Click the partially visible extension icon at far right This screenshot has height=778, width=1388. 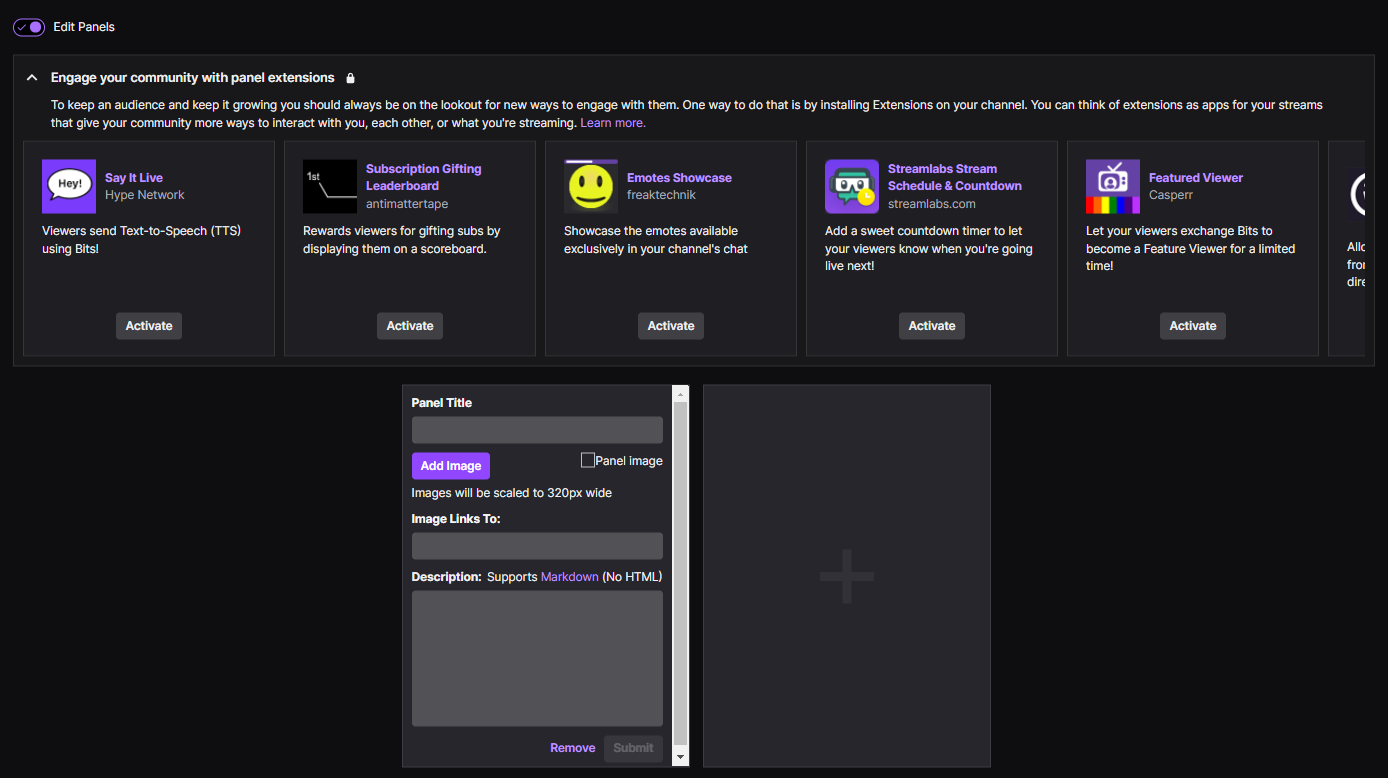click(x=1358, y=194)
